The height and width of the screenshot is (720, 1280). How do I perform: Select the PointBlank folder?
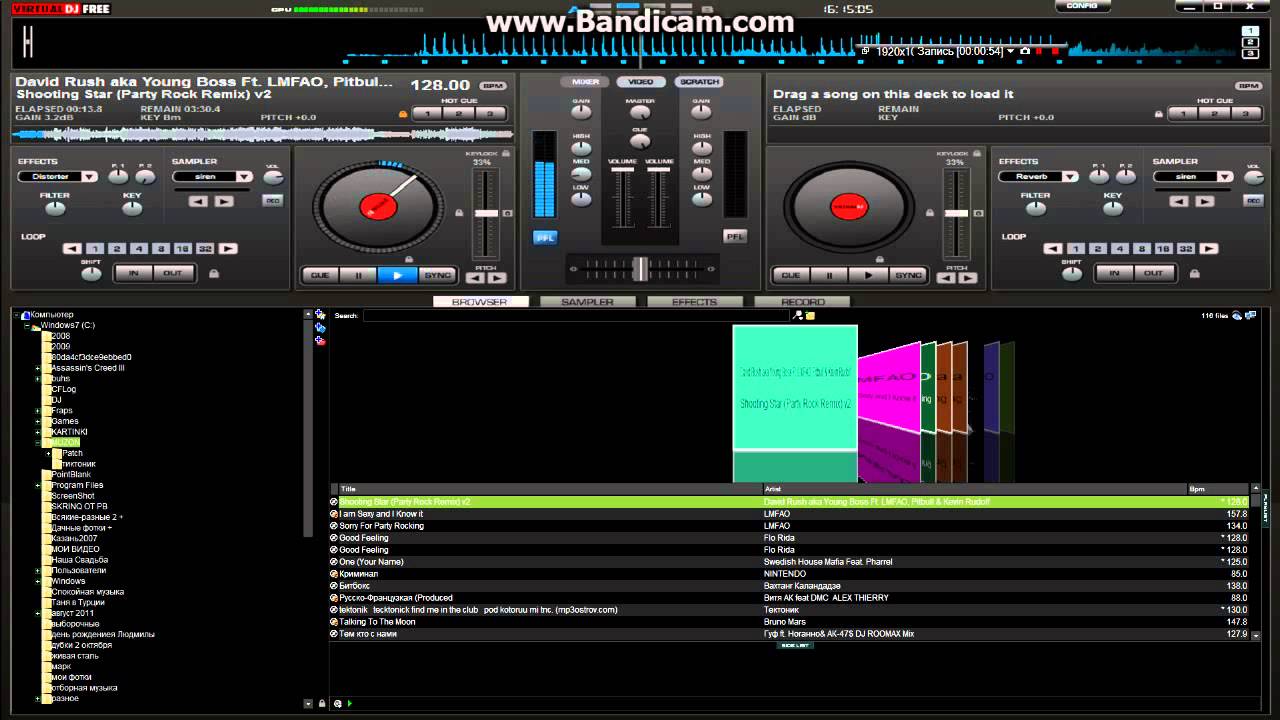coord(71,474)
